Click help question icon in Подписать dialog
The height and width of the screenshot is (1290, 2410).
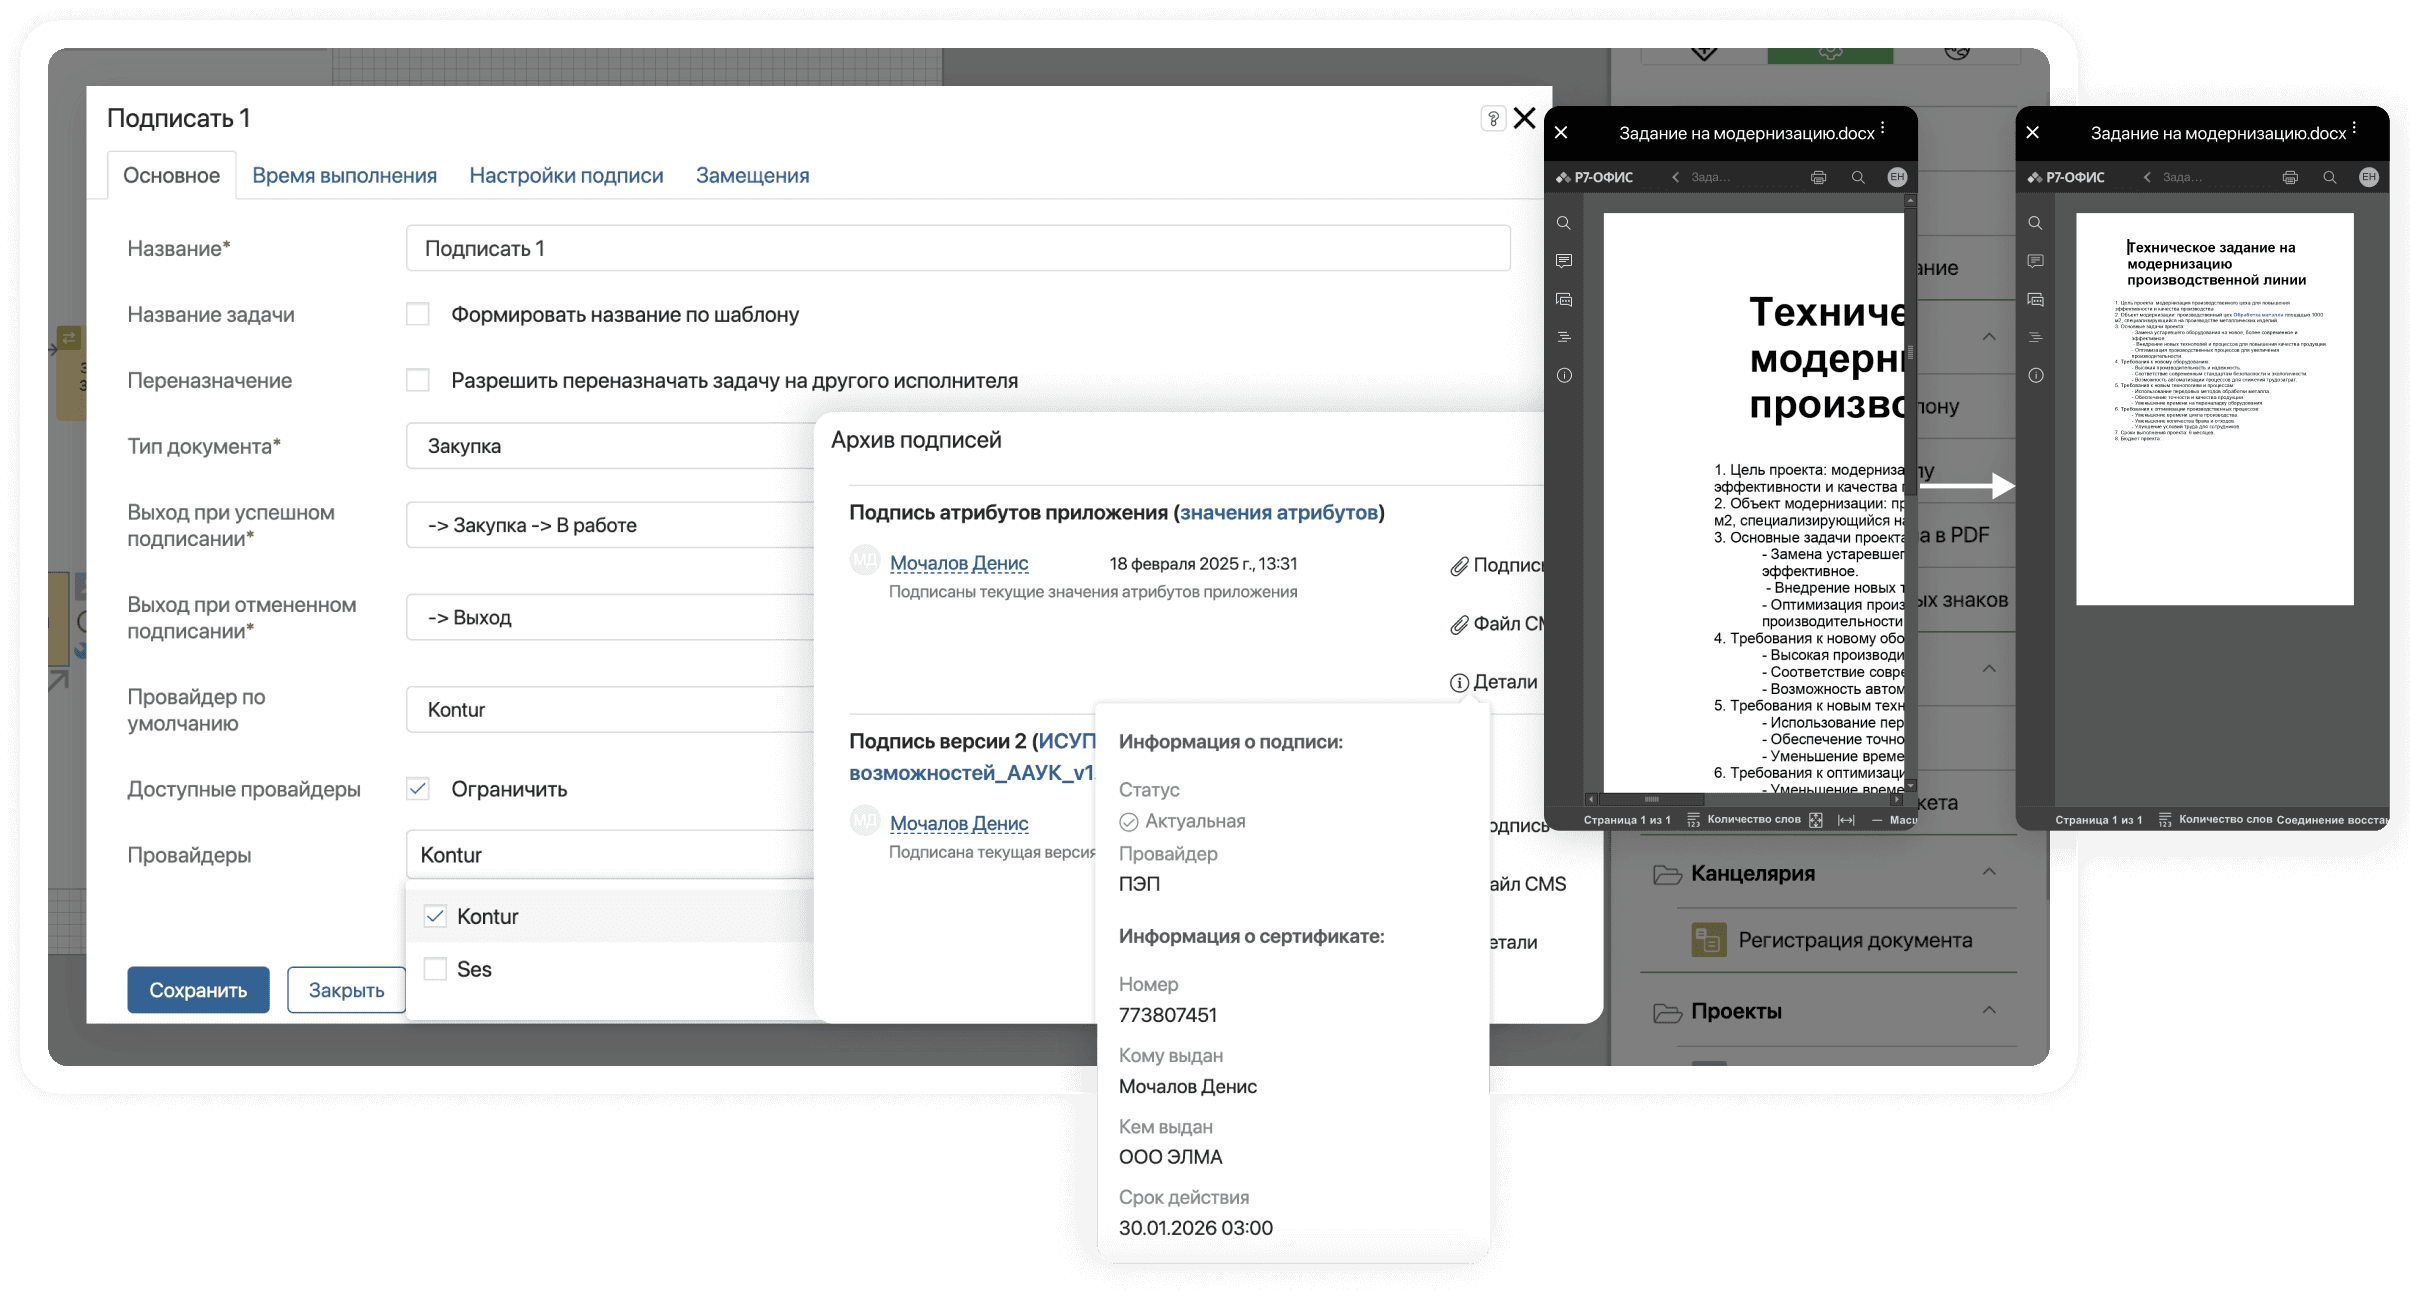[x=1492, y=119]
